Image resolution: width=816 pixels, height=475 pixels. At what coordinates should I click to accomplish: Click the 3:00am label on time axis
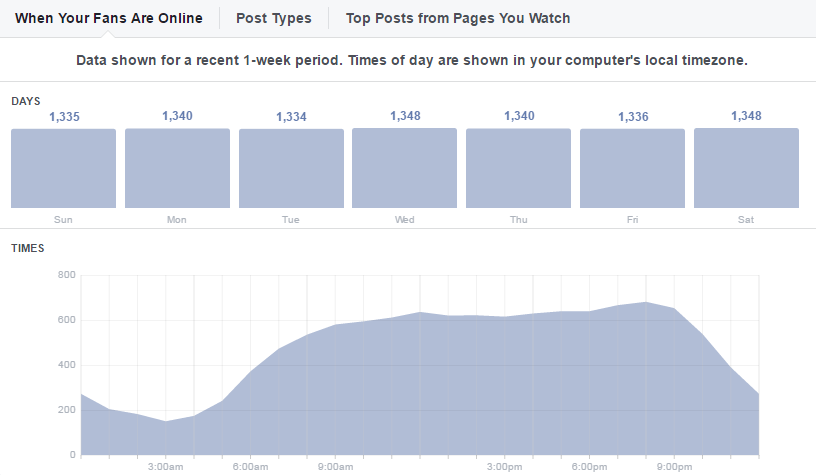pos(165,466)
